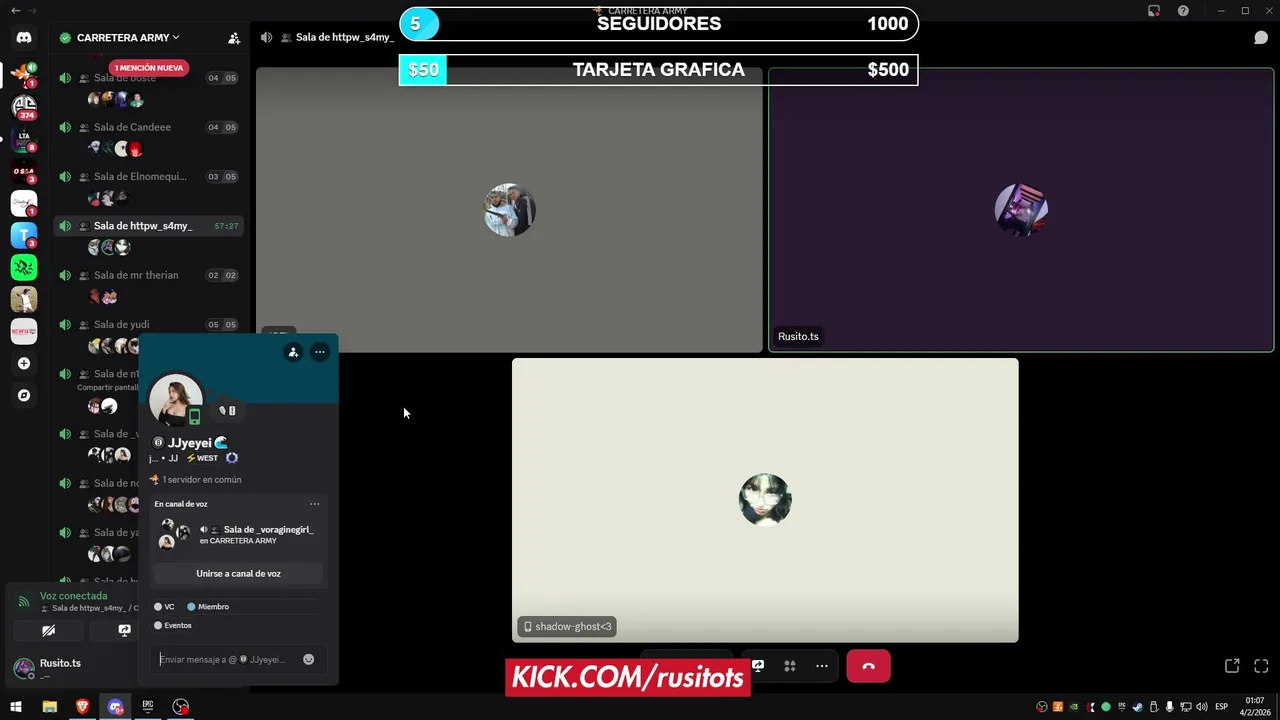Click the Add a Server plus icon

pos(24,363)
